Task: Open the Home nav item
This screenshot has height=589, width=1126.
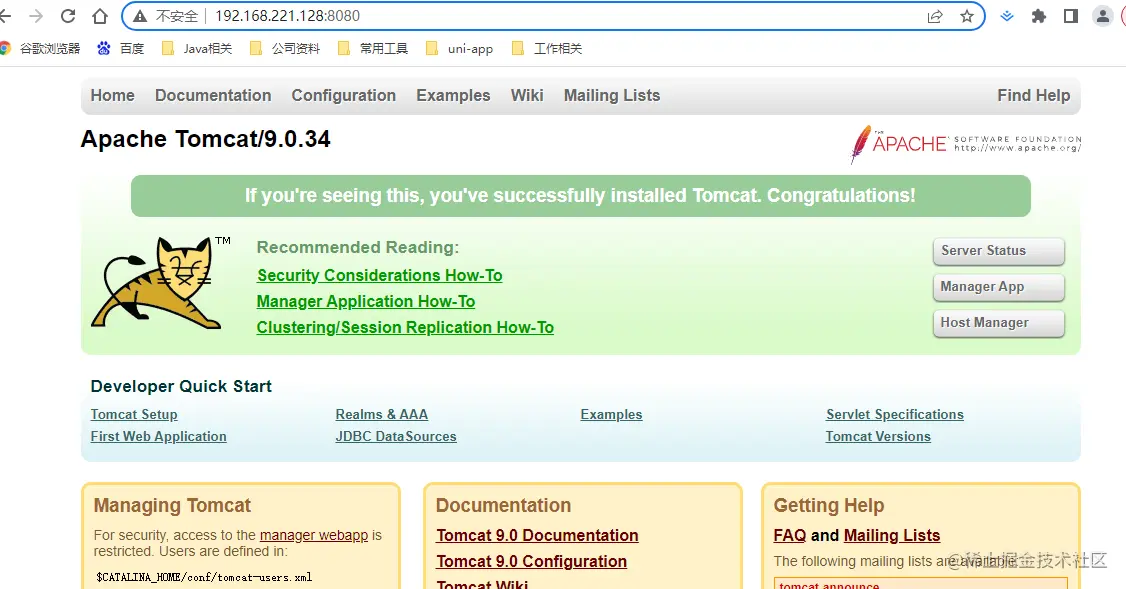Action: coord(113,96)
